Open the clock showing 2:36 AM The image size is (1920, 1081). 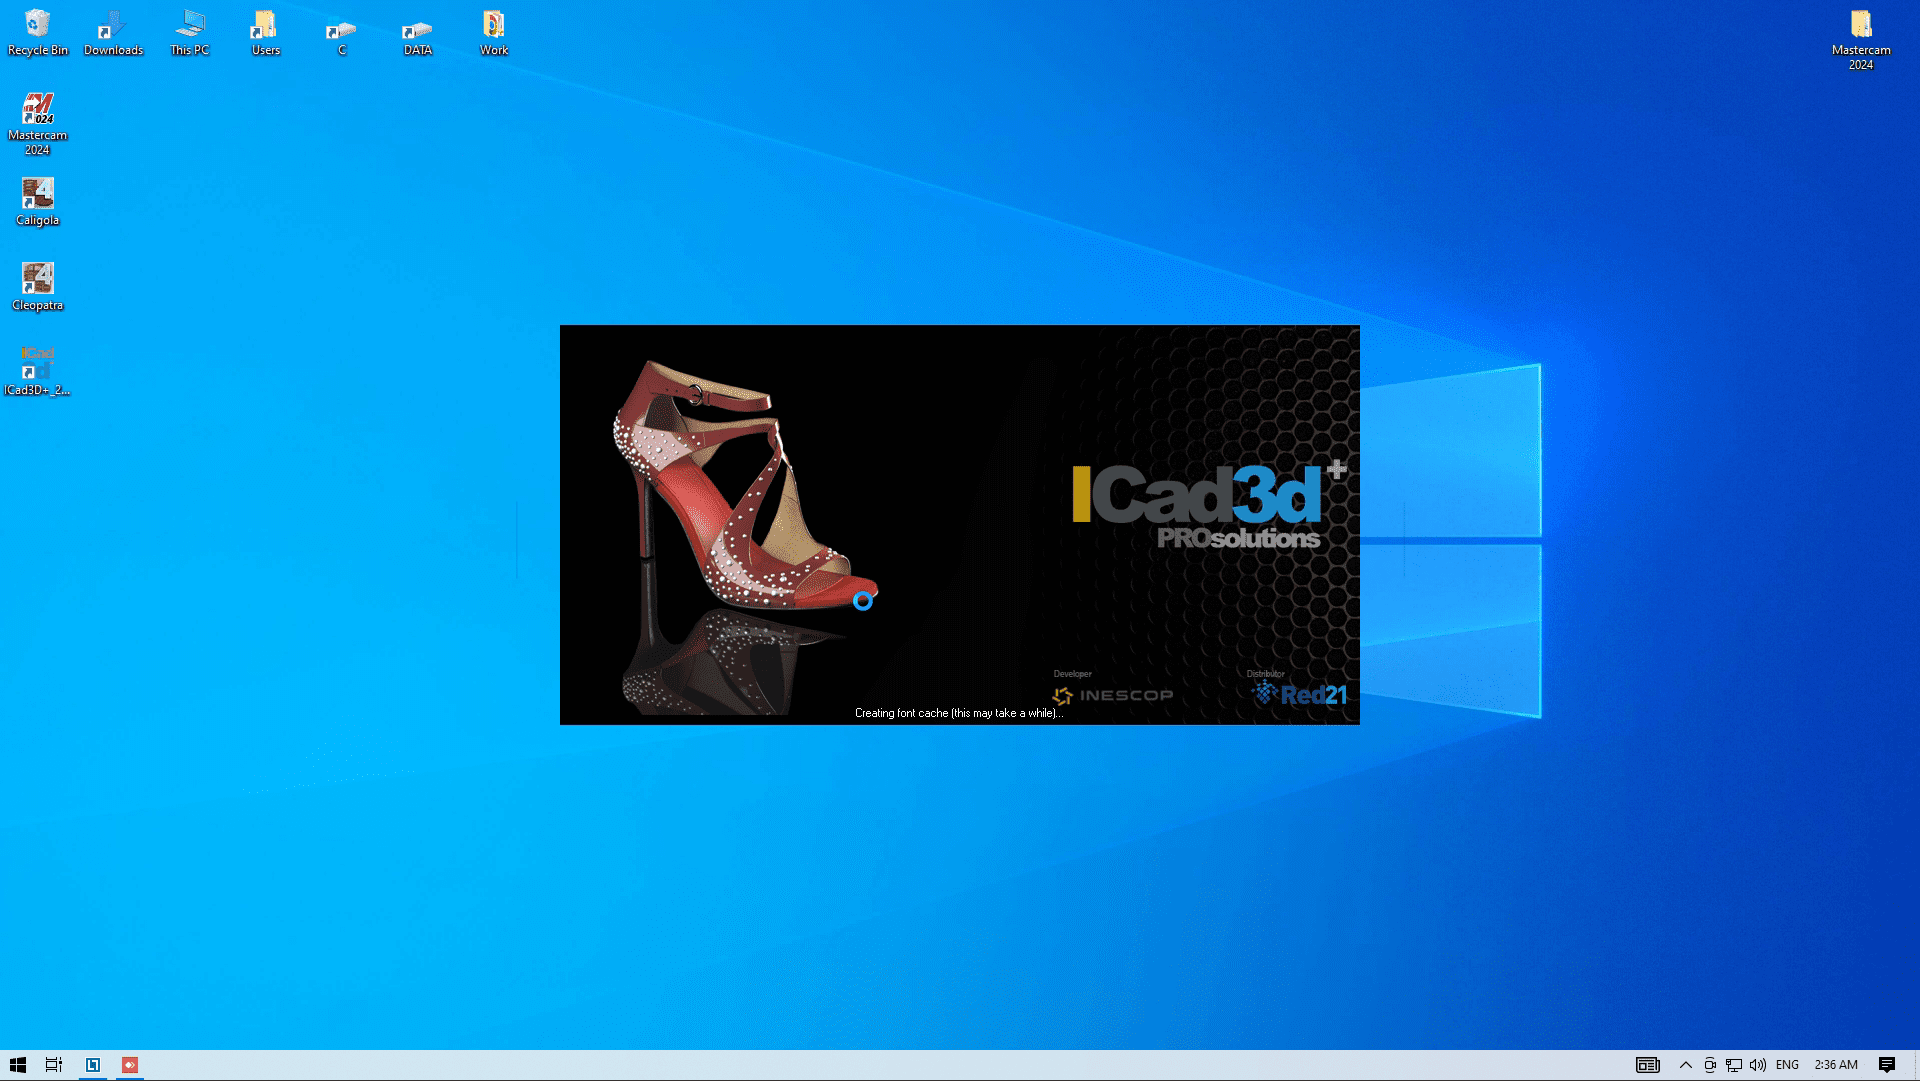(x=1836, y=1065)
